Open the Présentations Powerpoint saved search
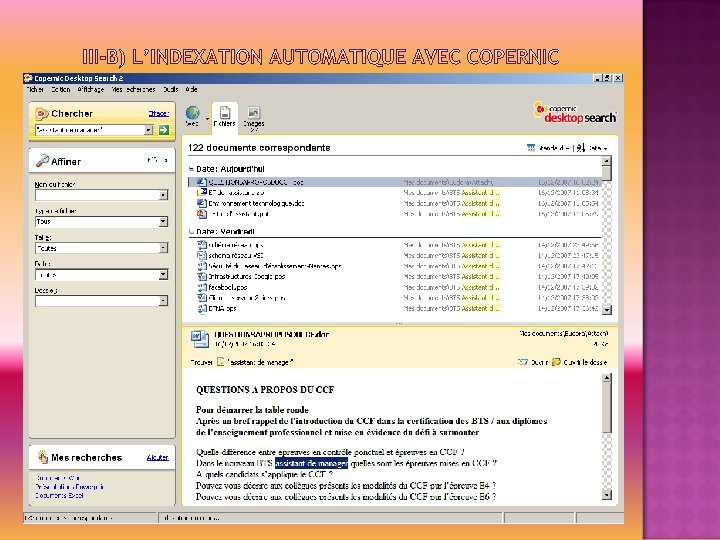The image size is (720, 540). 69,487
